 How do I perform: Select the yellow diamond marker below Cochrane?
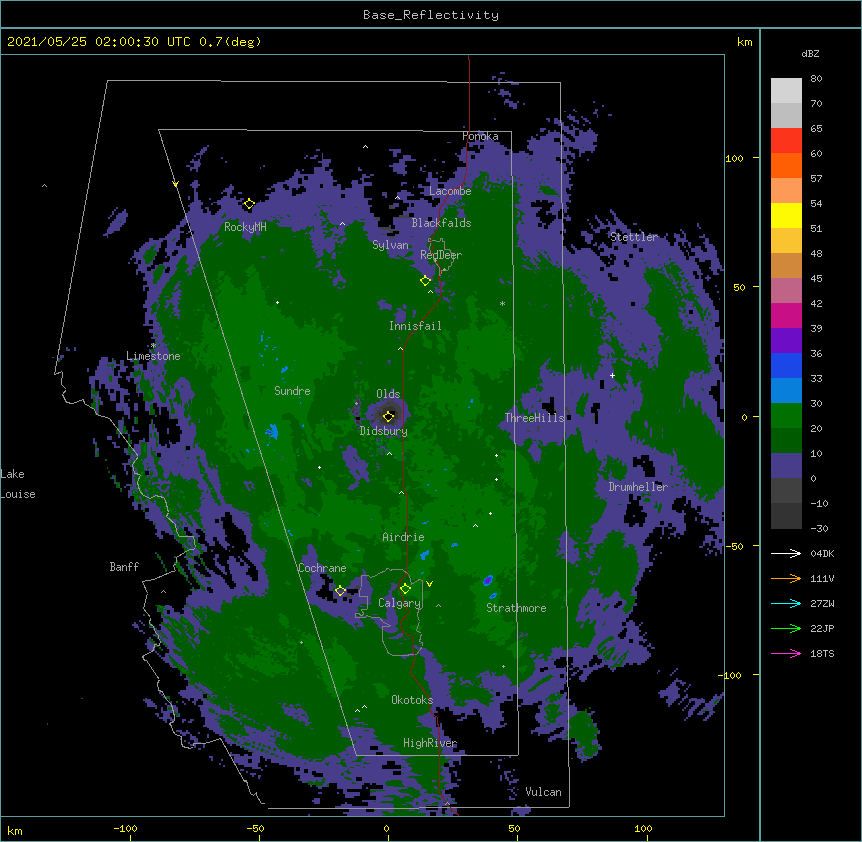[340, 591]
